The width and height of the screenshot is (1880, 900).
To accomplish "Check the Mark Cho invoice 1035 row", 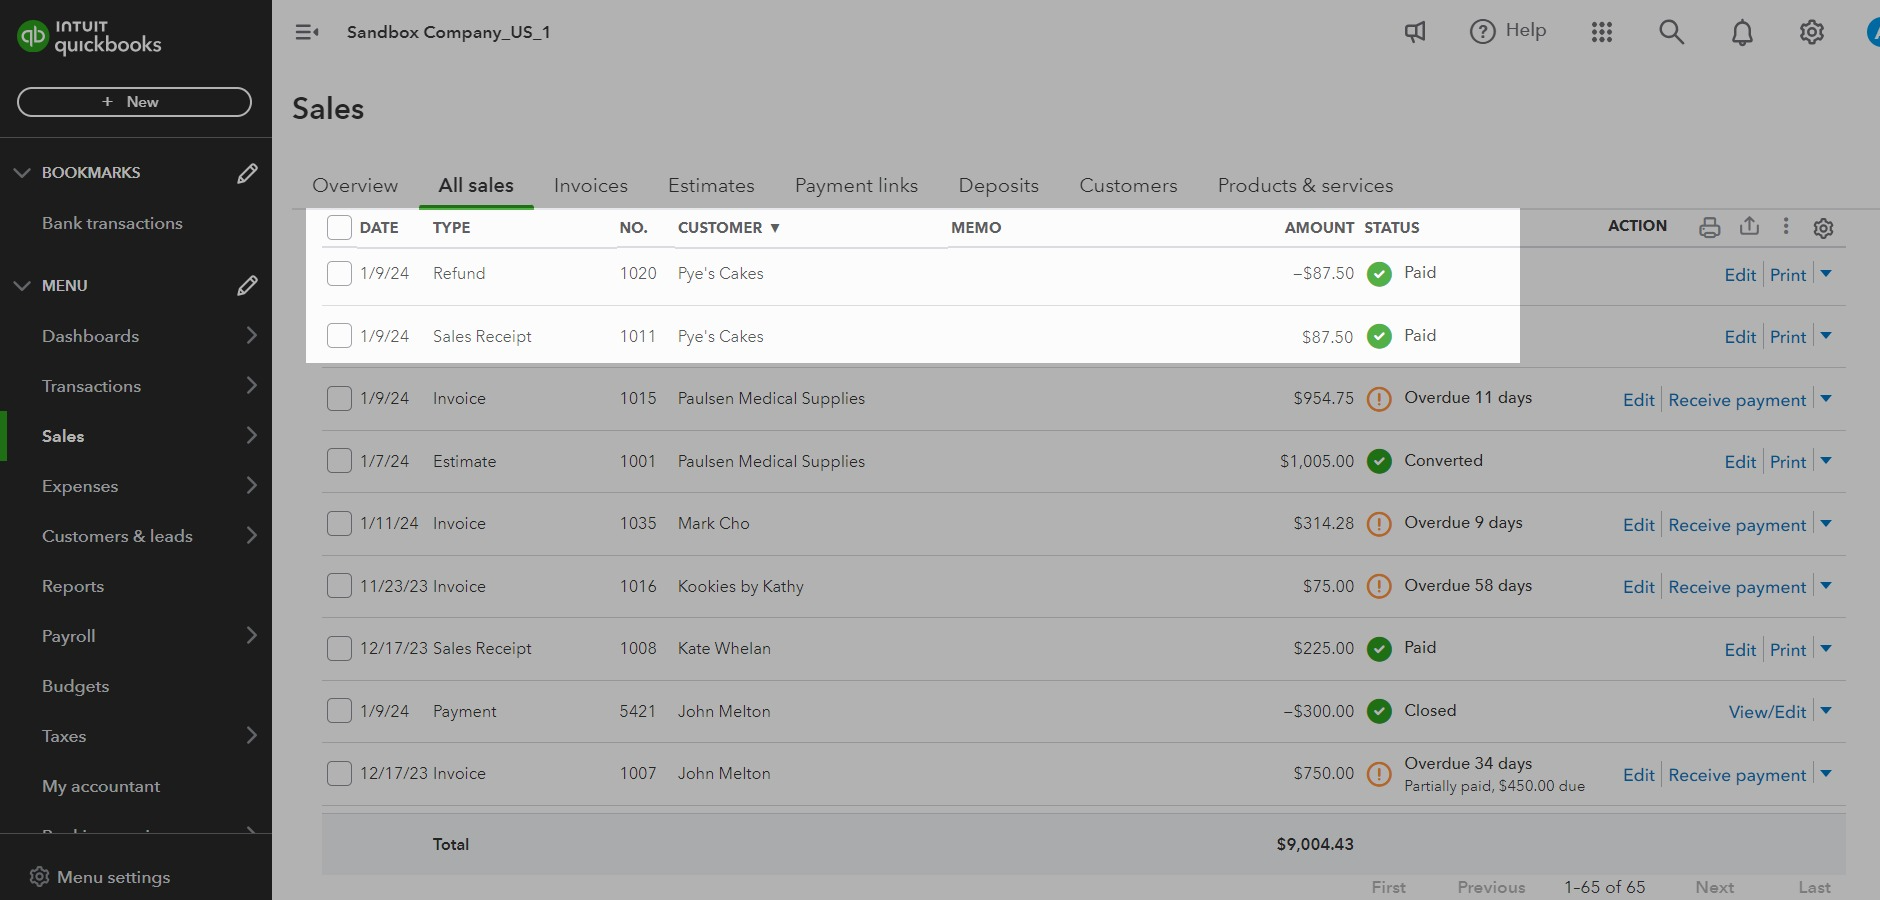I will (x=339, y=523).
